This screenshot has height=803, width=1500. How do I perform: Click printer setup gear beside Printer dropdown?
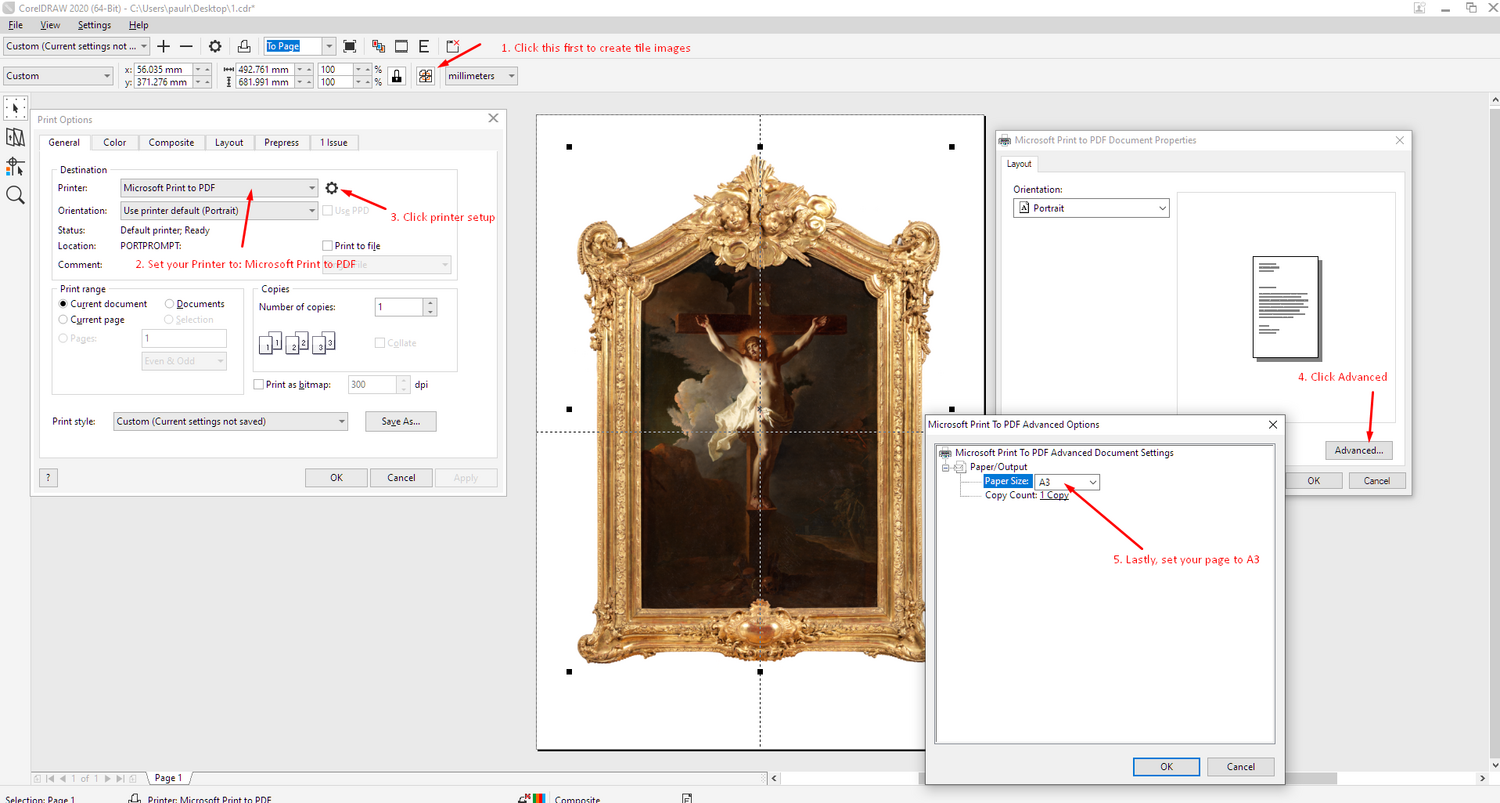coord(332,188)
